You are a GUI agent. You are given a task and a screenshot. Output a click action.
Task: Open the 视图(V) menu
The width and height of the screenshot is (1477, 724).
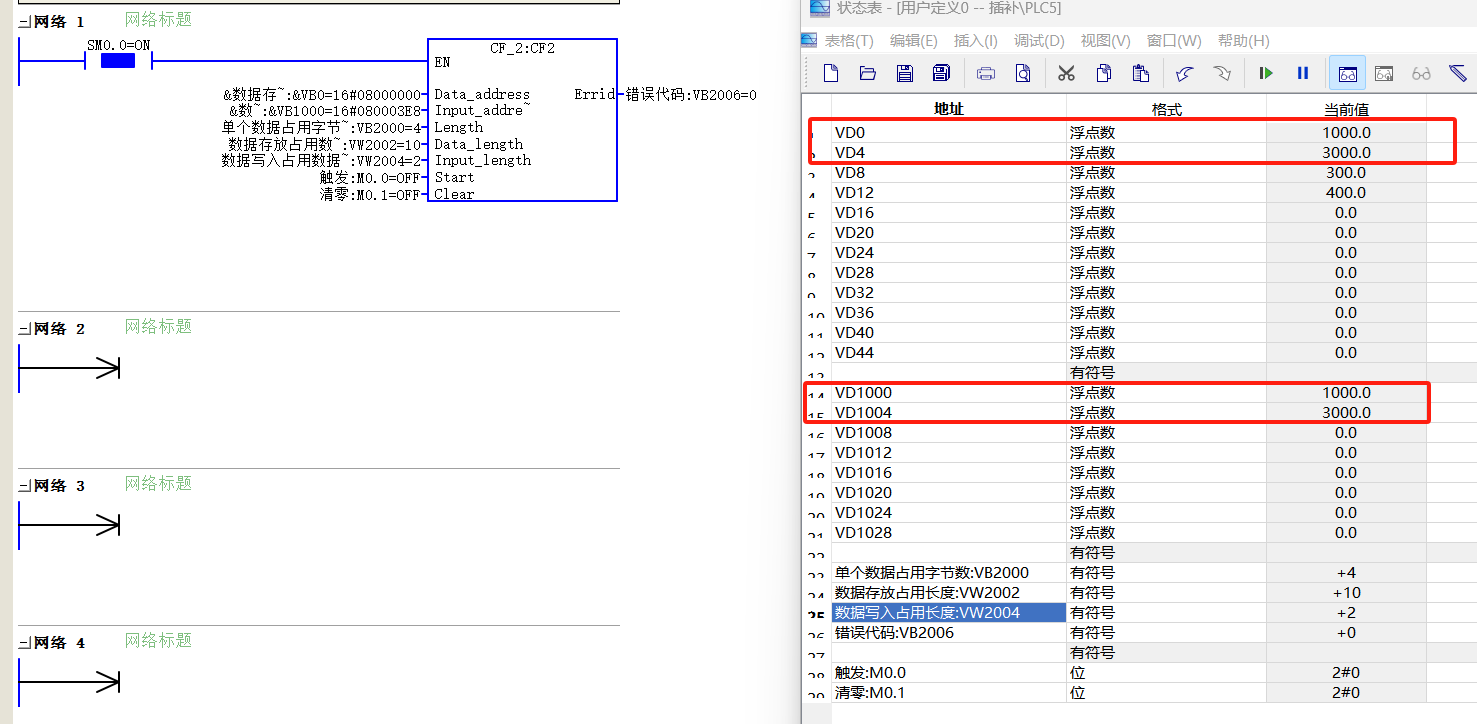[1105, 41]
